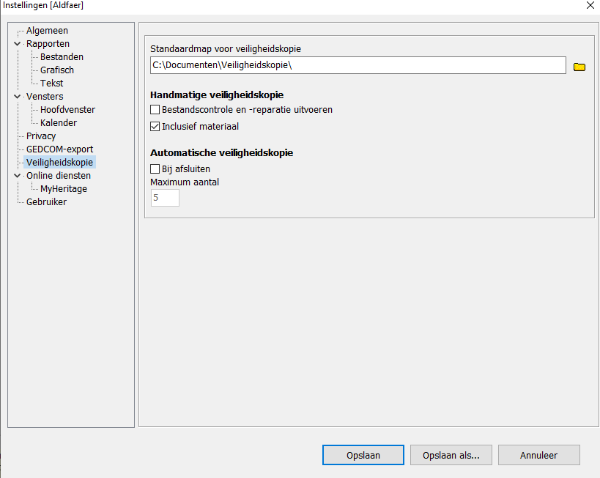
Task: Open MyHeritage online service settings
Action: coord(64,188)
